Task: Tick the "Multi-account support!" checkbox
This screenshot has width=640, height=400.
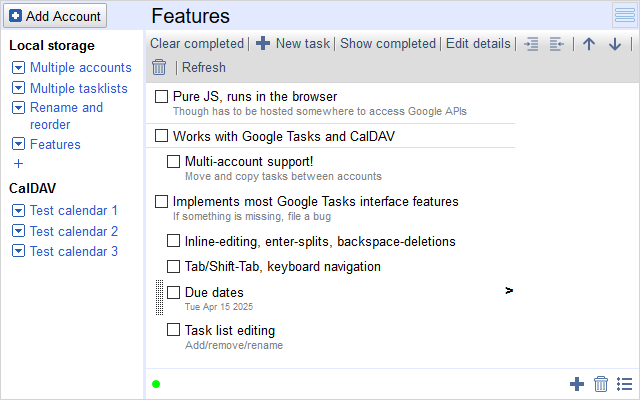Action: (174, 160)
